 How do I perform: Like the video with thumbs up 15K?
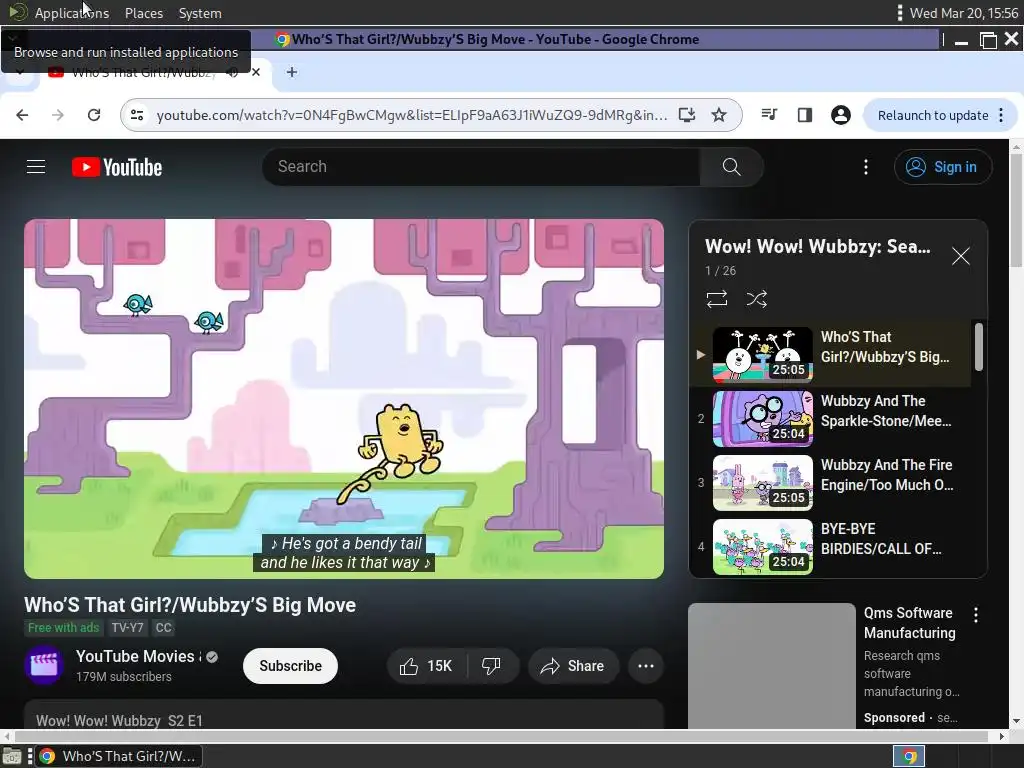[427, 666]
